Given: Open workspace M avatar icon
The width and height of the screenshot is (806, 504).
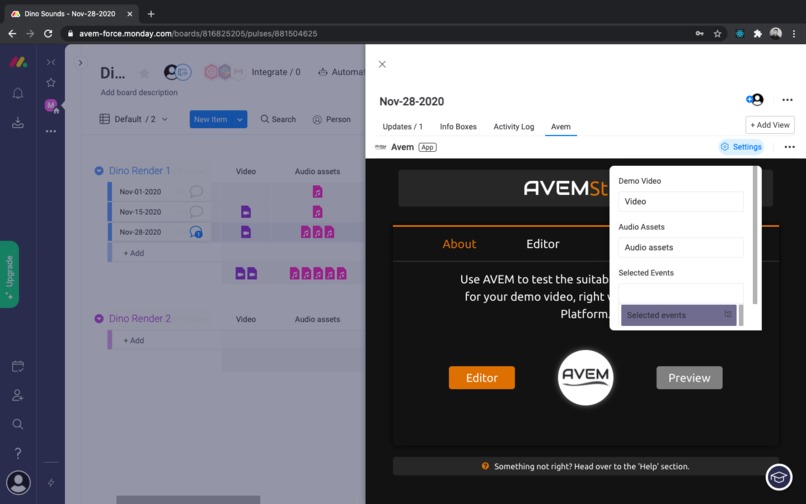Looking at the screenshot, I should click(51, 105).
